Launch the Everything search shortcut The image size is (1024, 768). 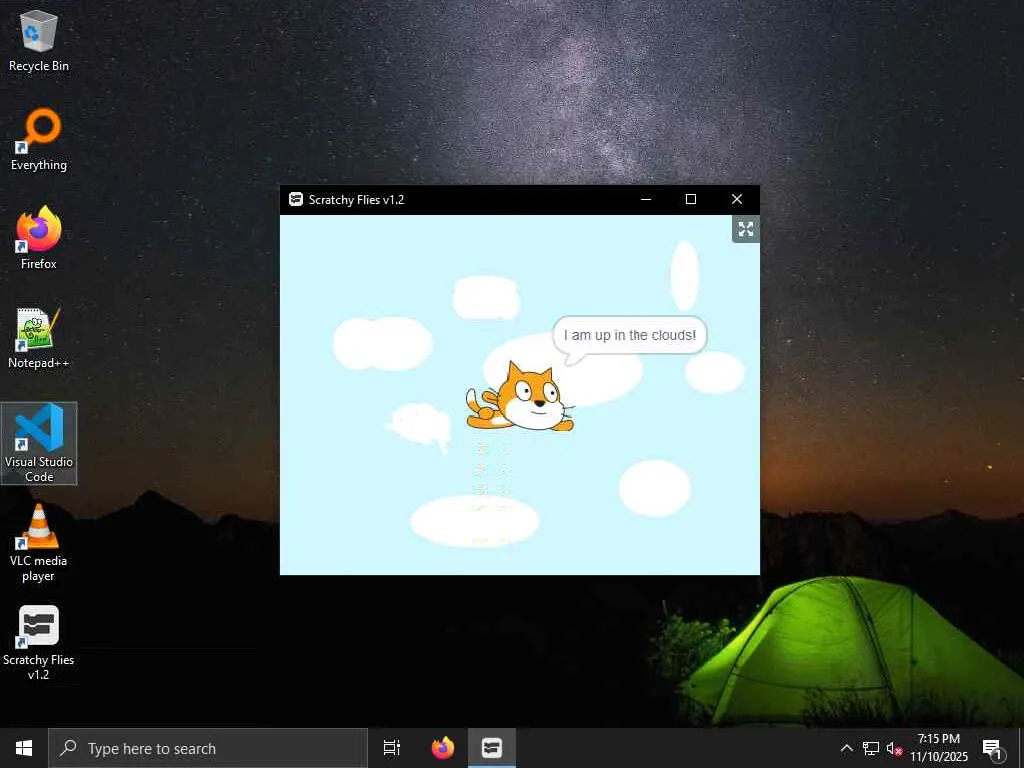[x=39, y=139]
